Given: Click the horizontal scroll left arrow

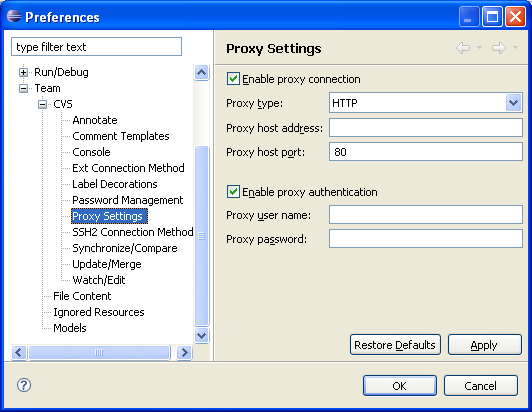Looking at the screenshot, I should point(19,353).
